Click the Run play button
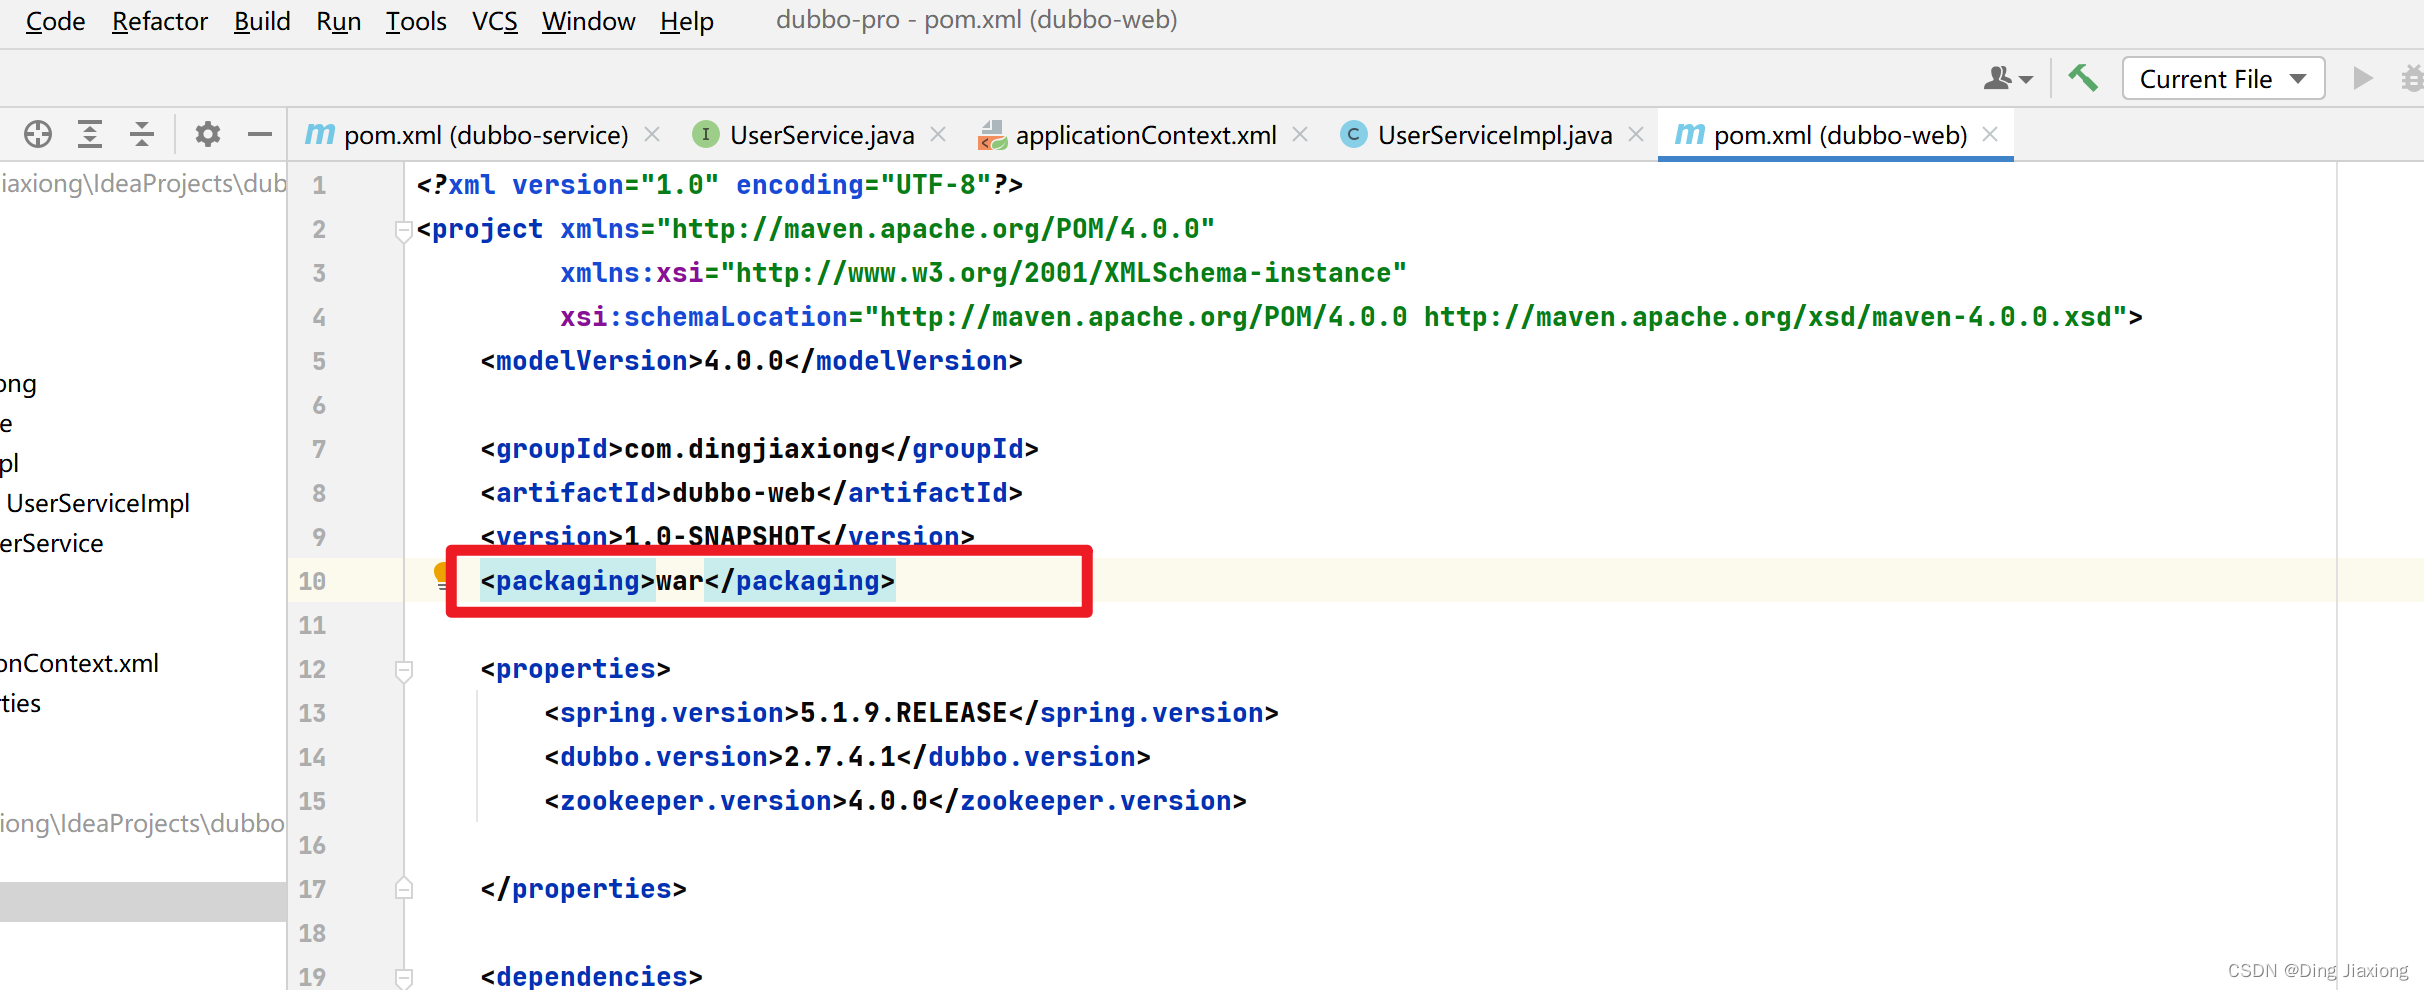This screenshot has width=2424, height=990. pyautogui.click(x=2363, y=78)
